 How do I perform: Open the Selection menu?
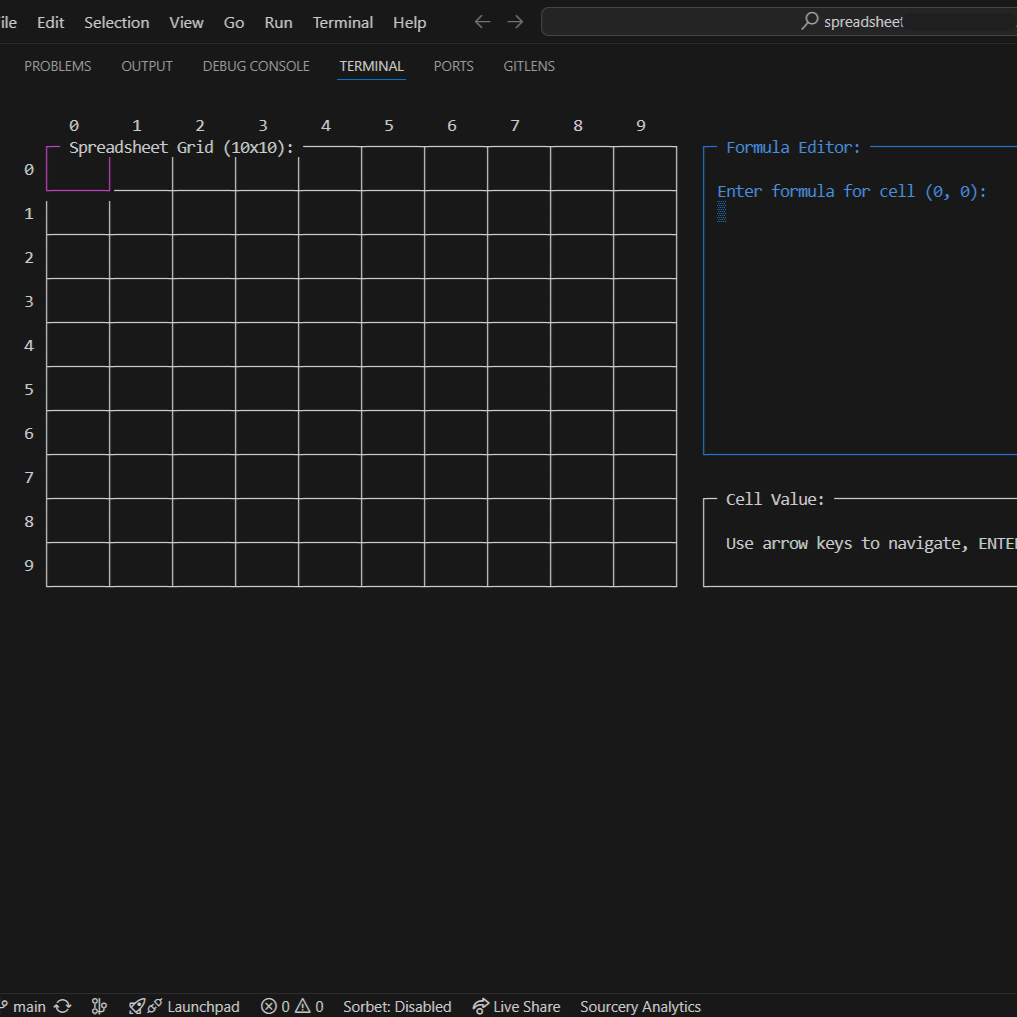(117, 22)
